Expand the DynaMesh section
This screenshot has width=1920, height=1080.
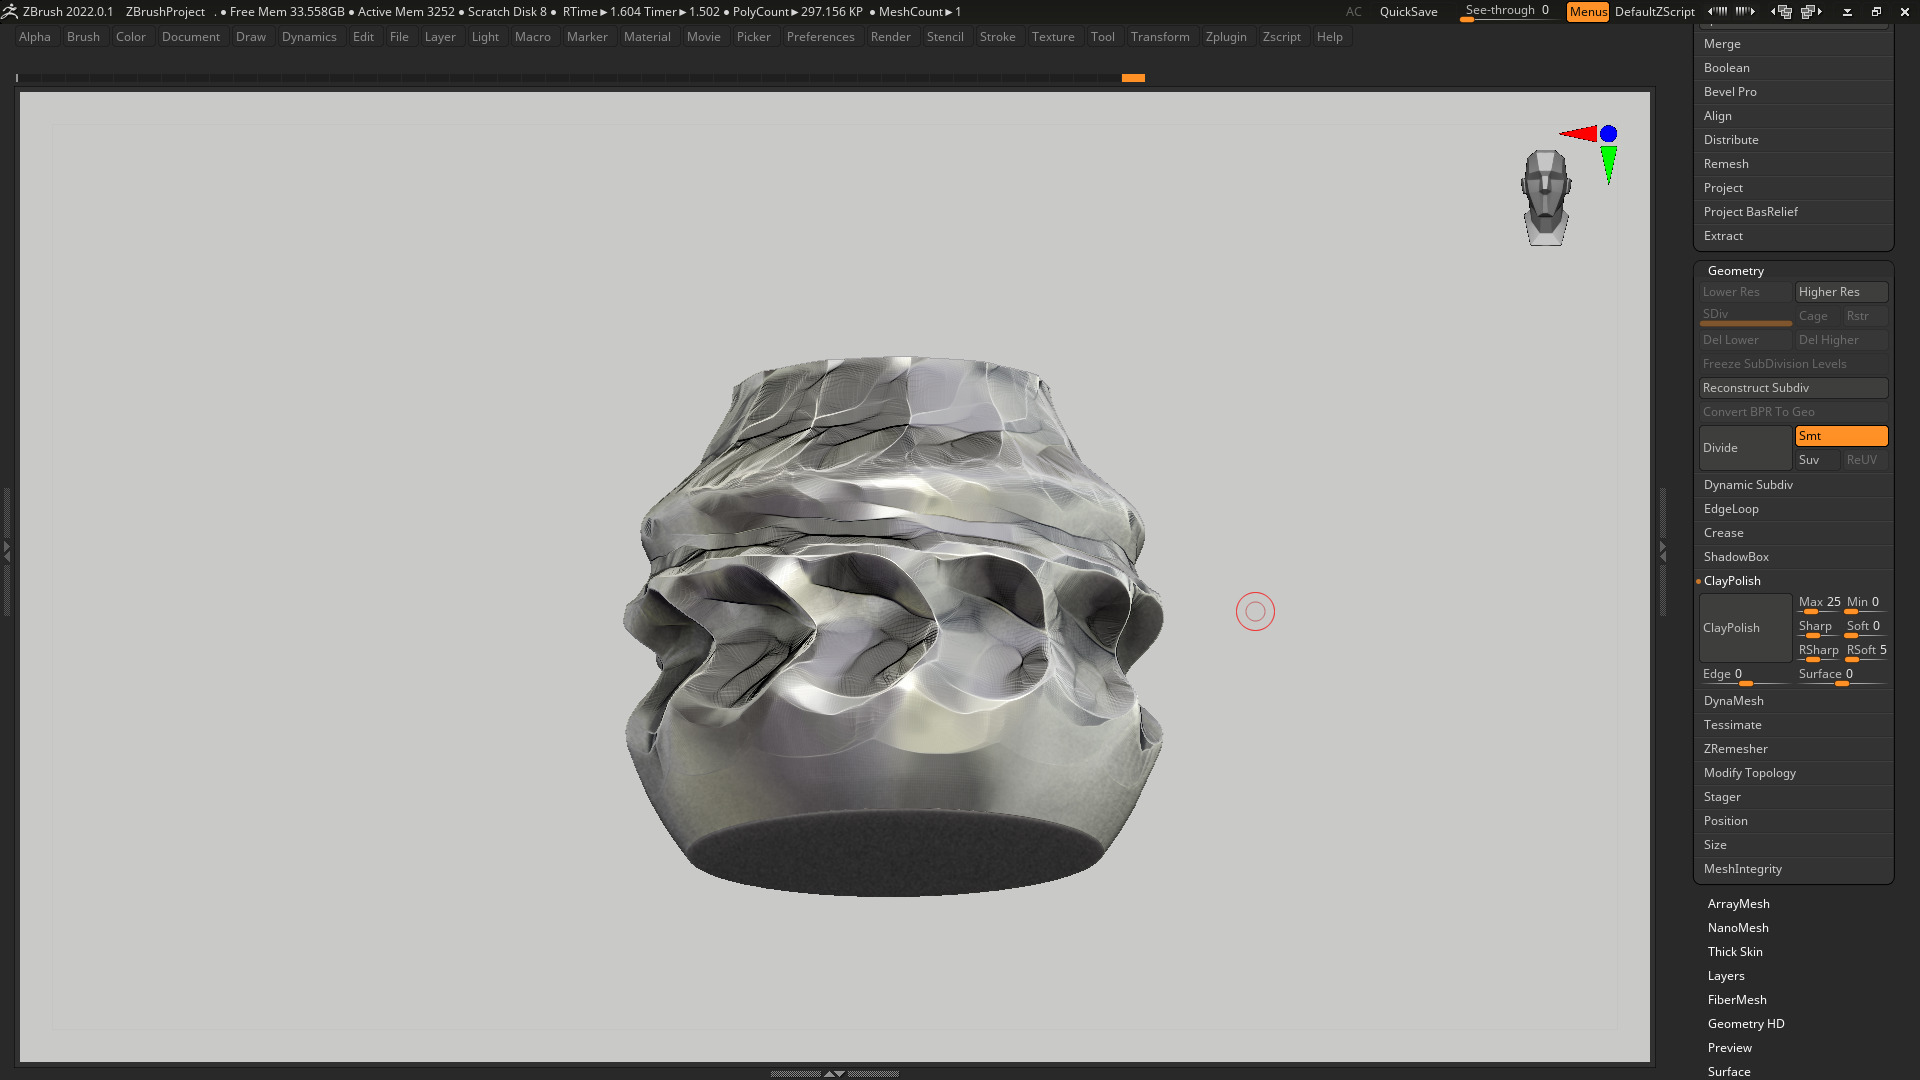1733,701
